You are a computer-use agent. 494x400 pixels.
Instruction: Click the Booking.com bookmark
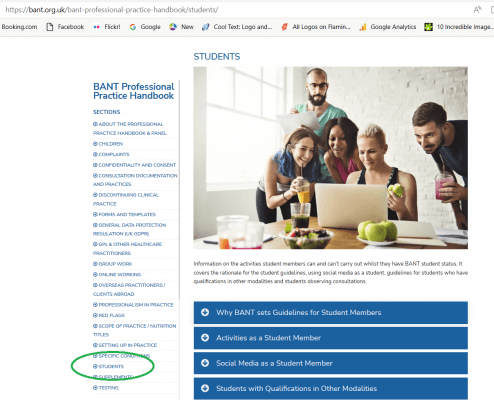19,27
